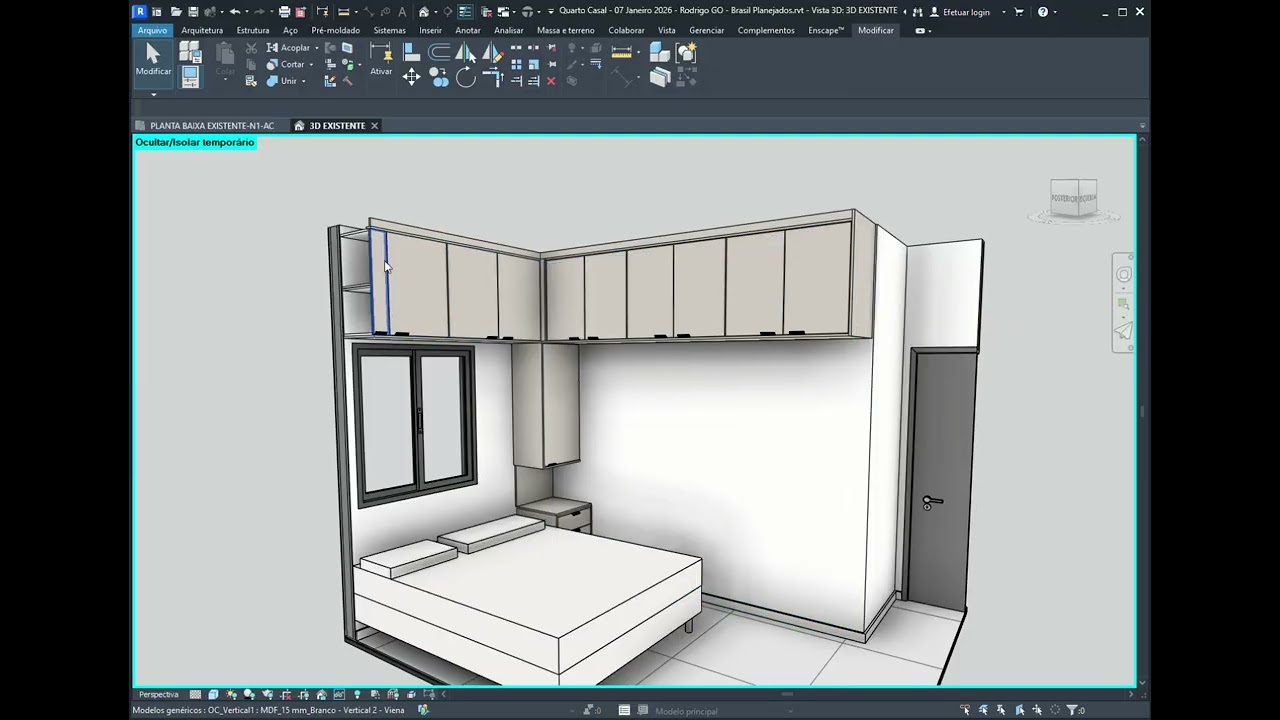Toggle select pinned elements in status bar

click(1001, 710)
